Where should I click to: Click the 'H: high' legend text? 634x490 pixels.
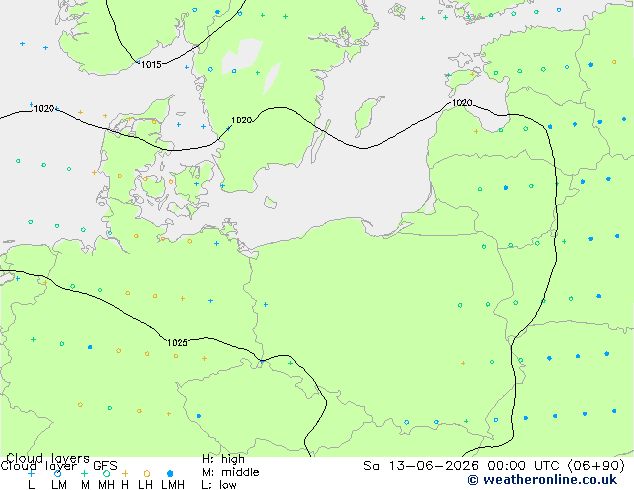[x=223, y=459]
